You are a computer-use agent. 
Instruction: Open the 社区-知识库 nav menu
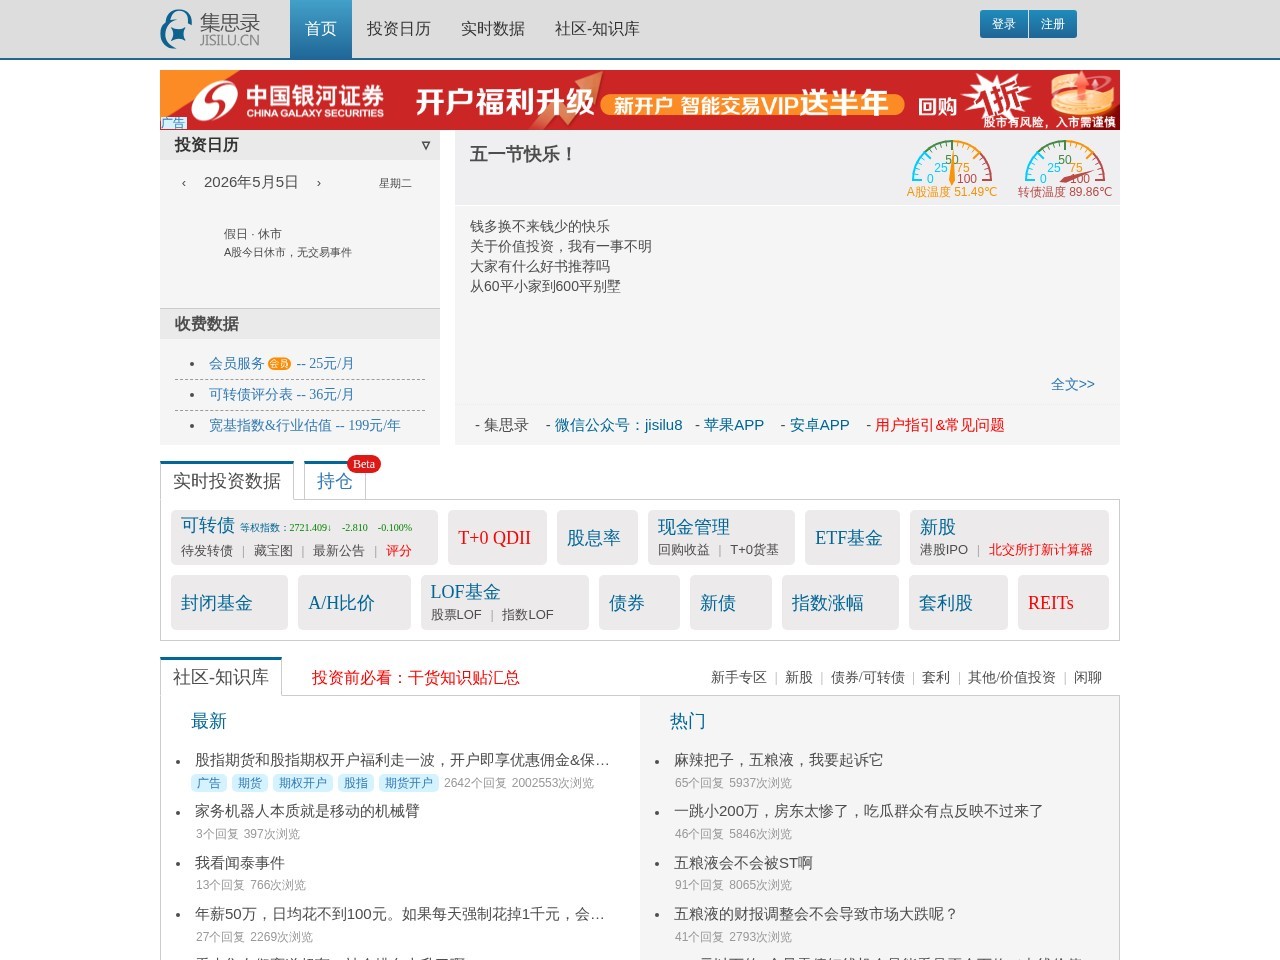coord(597,29)
